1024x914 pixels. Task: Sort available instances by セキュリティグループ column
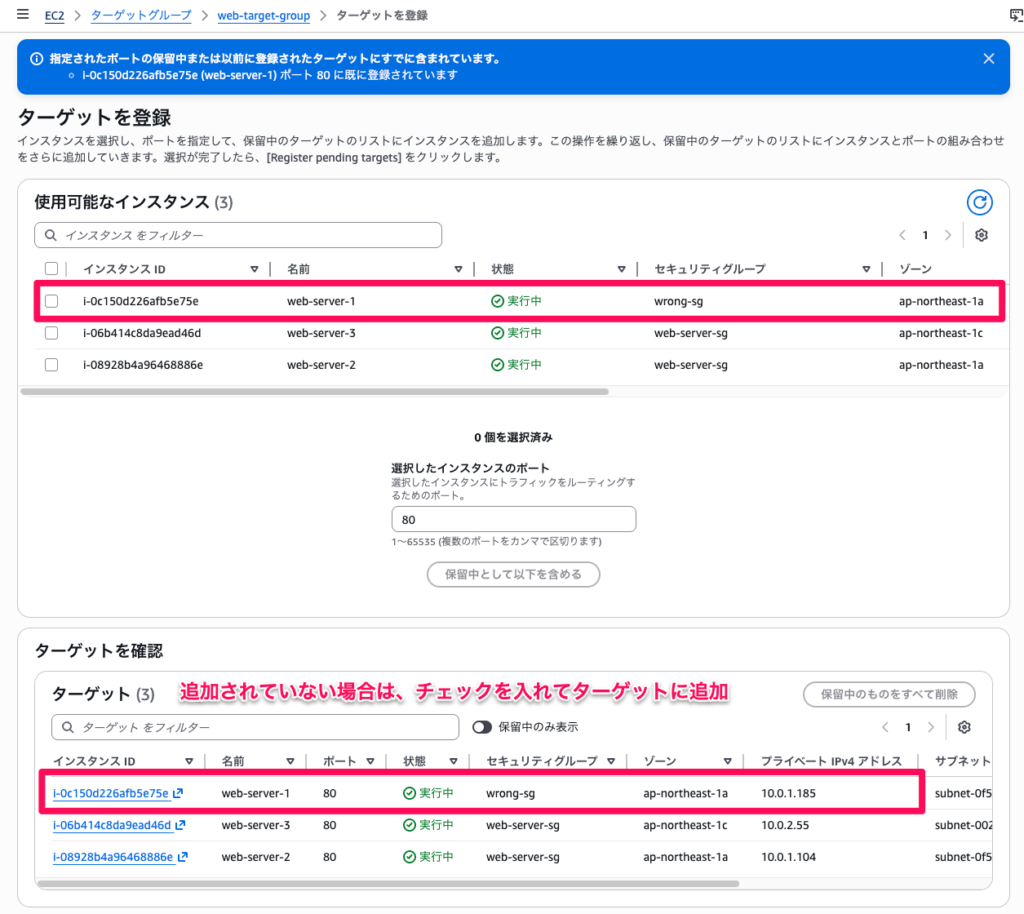pos(866,269)
